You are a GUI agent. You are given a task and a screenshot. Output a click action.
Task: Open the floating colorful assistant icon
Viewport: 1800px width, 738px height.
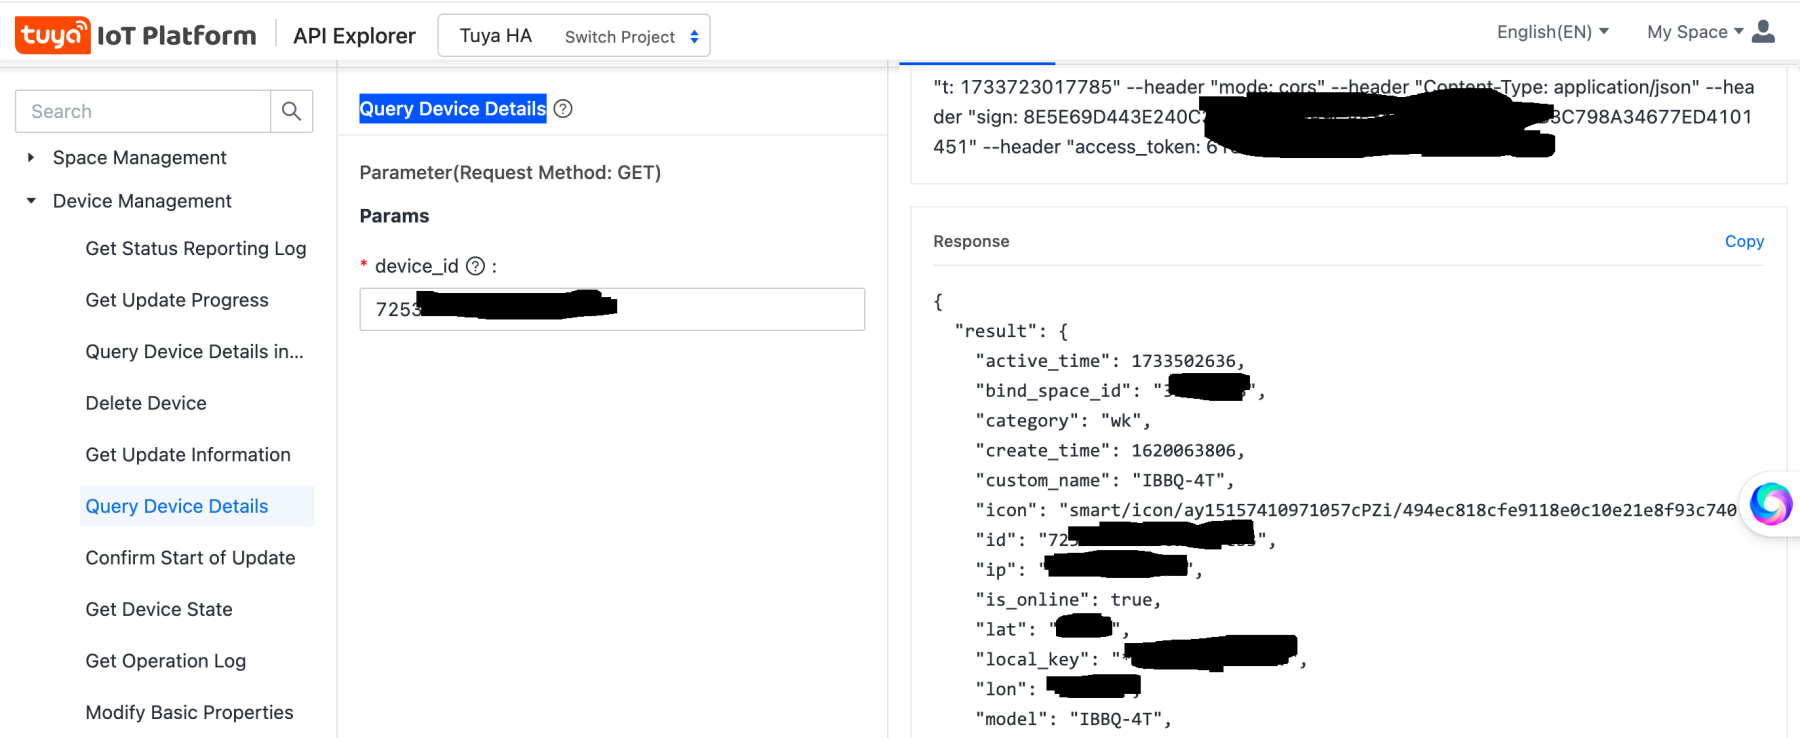pos(1771,503)
